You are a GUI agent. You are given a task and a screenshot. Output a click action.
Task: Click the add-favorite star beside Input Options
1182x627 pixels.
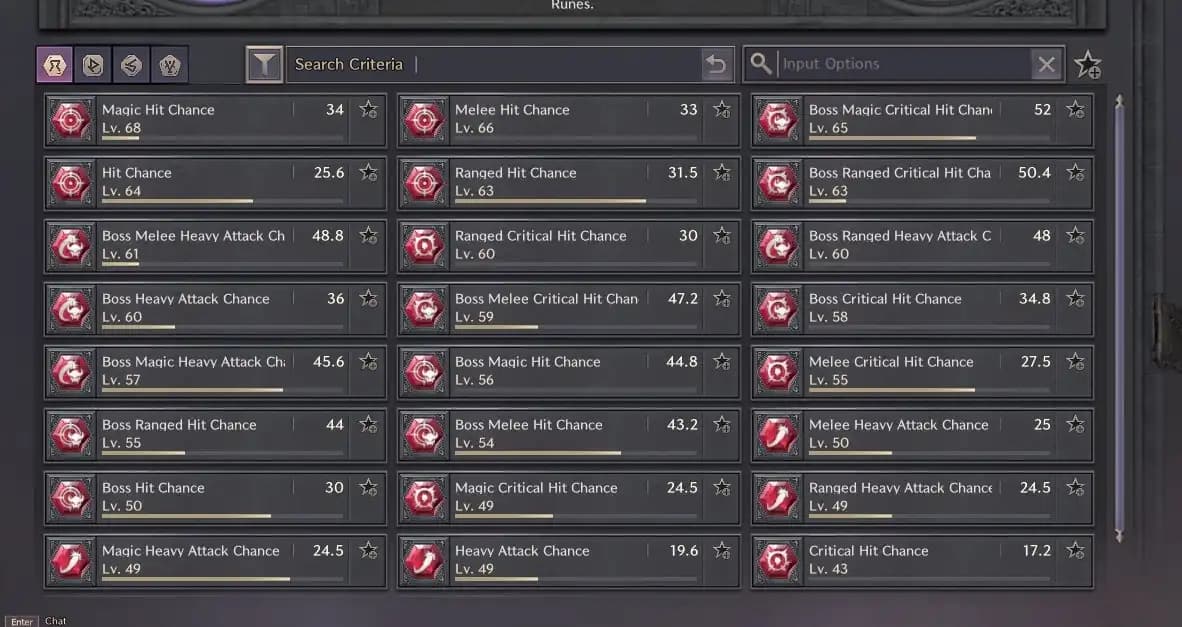(1087, 65)
